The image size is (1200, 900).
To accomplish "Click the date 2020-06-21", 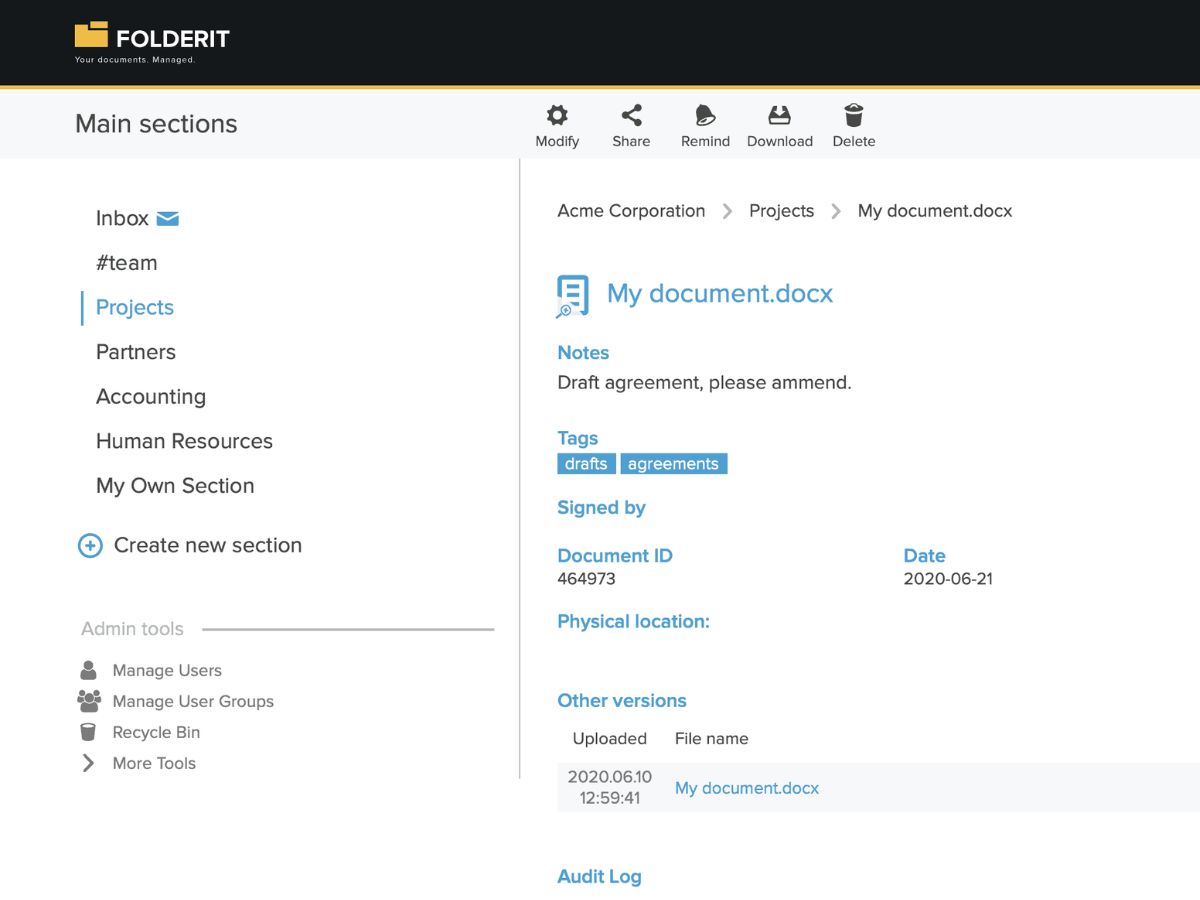I will (x=948, y=579).
